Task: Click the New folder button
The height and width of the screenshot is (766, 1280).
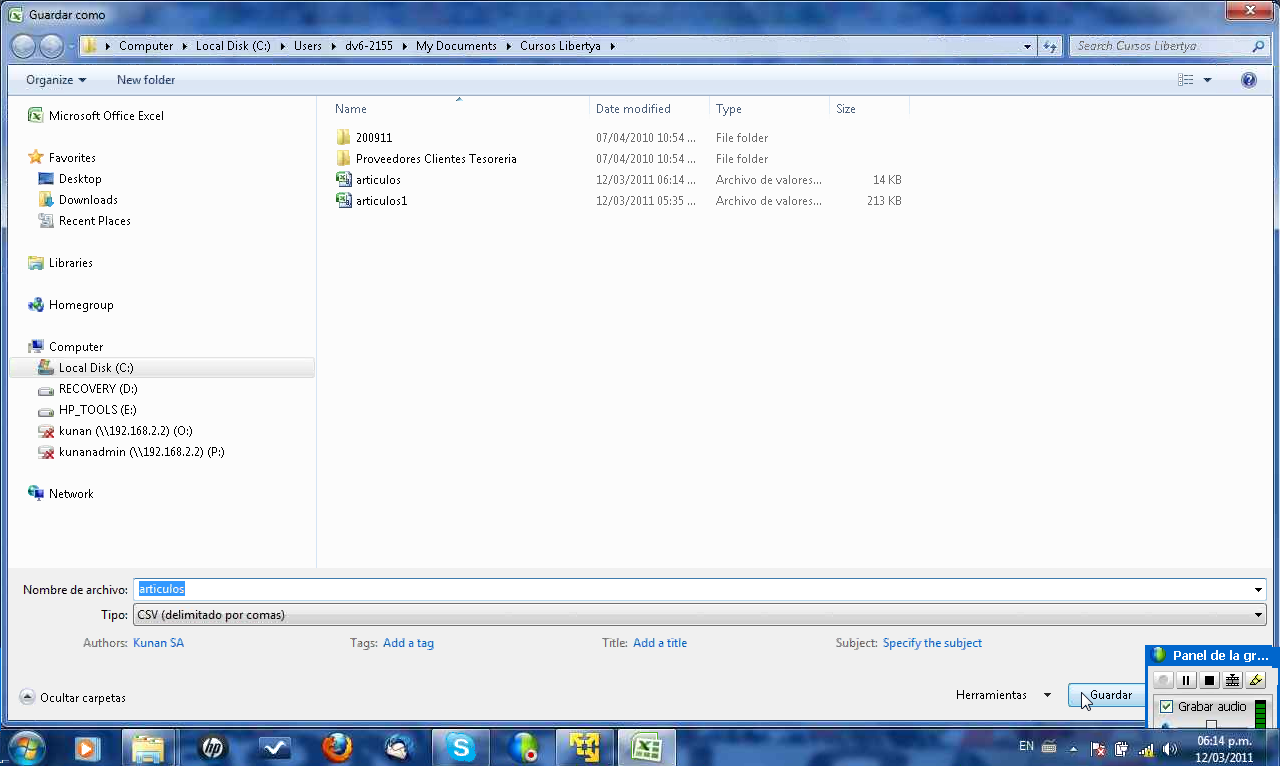Action: [146, 80]
